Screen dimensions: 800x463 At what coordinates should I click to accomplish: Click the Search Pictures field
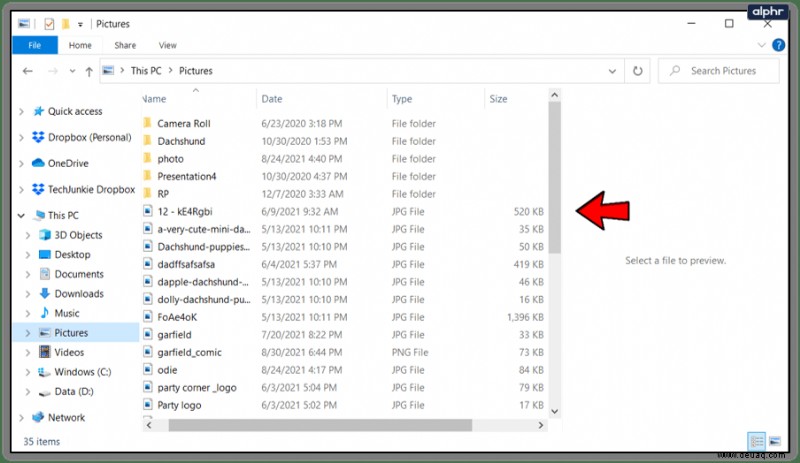tap(719, 71)
